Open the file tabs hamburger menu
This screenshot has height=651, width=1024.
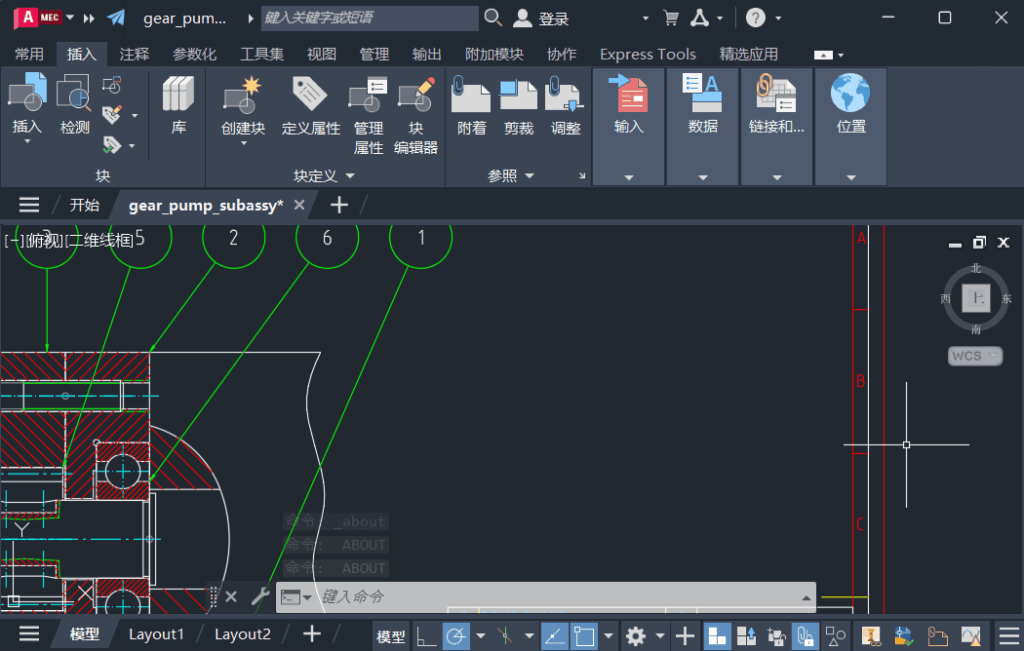point(29,205)
